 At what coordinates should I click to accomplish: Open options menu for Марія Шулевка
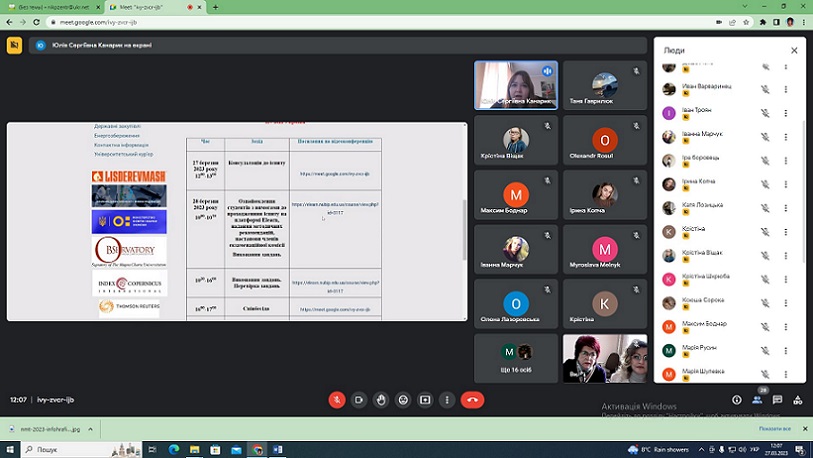pos(786,374)
